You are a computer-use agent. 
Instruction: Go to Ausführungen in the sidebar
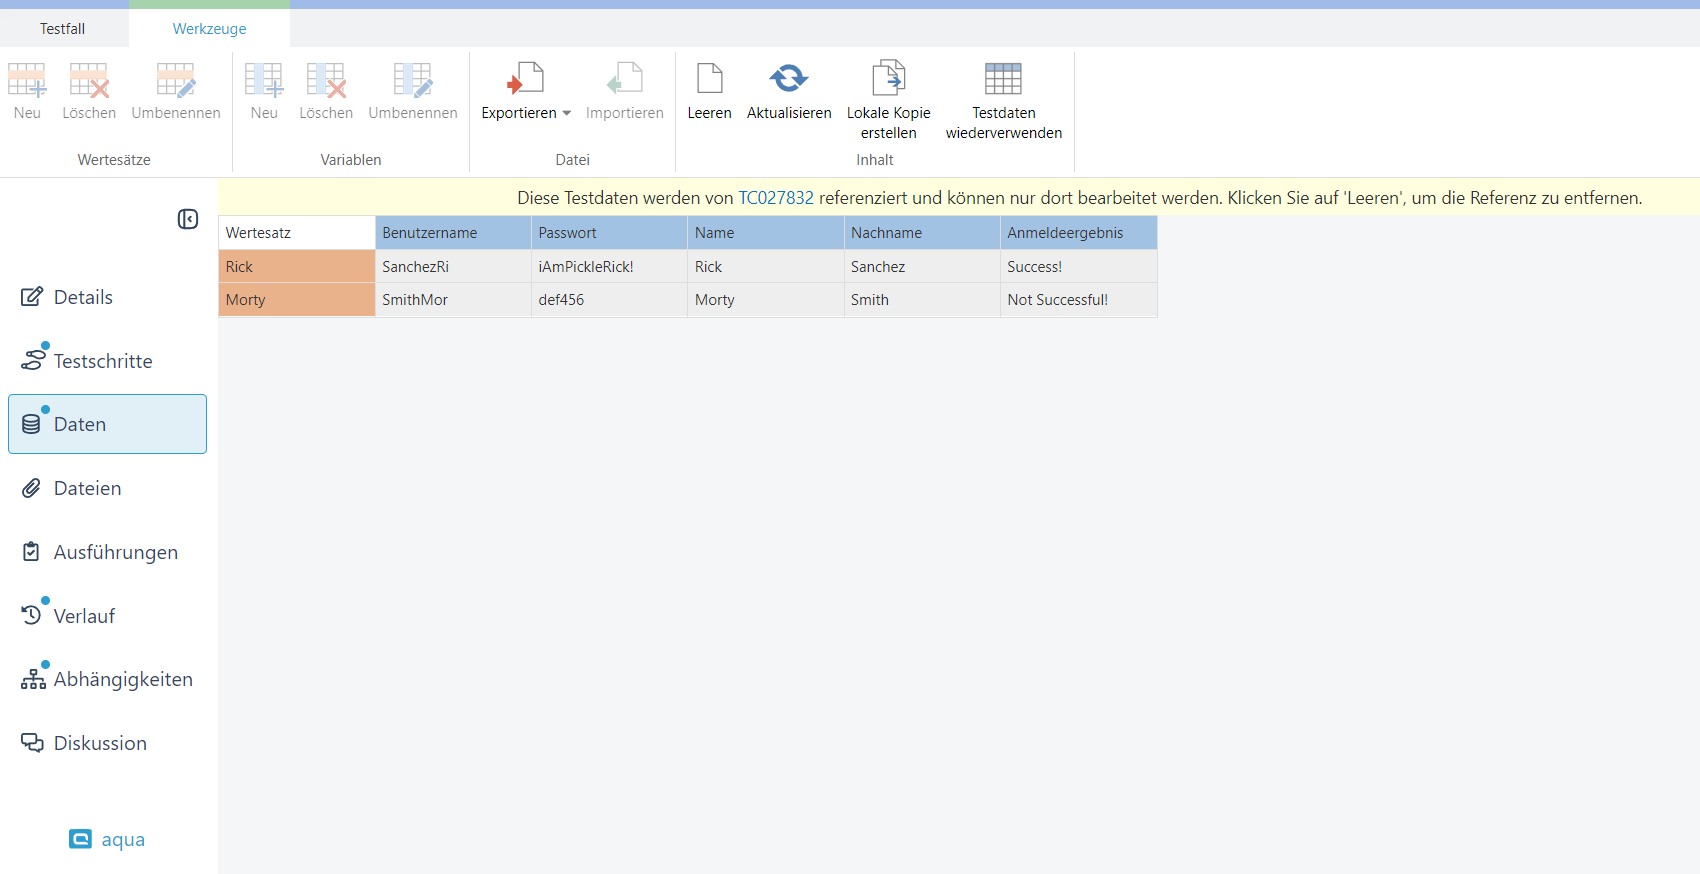(115, 552)
